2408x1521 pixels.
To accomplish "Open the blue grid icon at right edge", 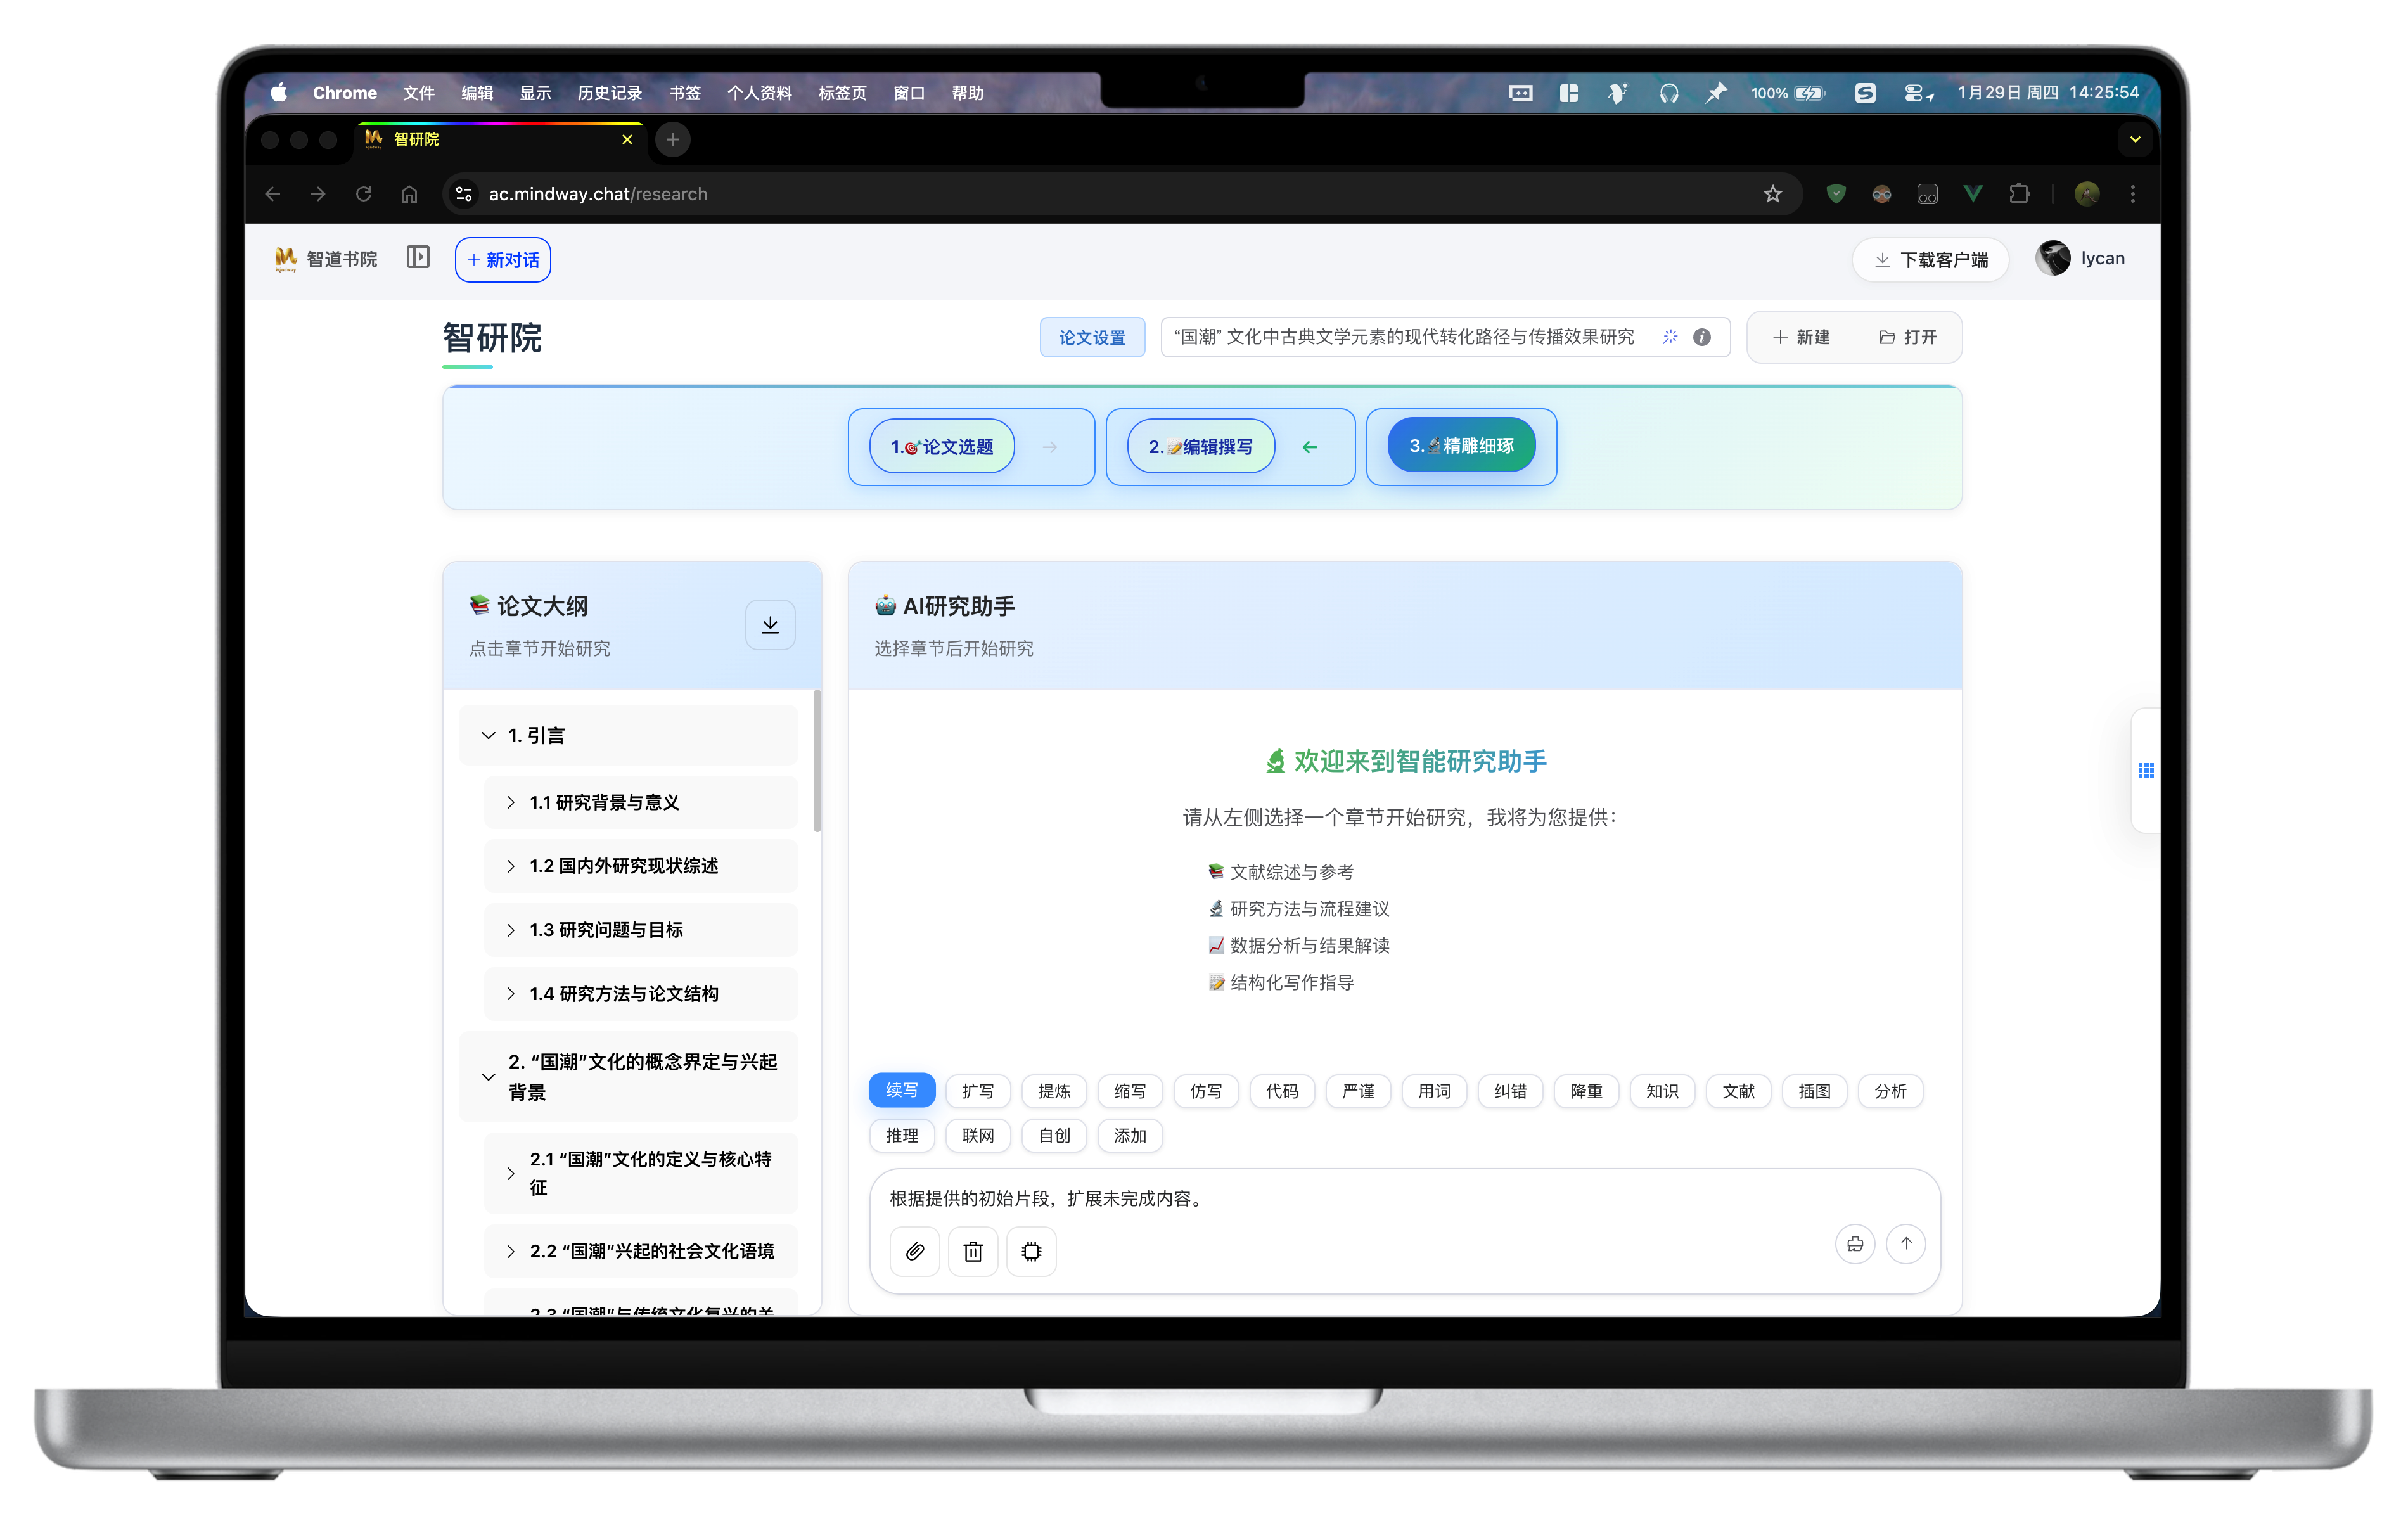I will (x=2146, y=770).
